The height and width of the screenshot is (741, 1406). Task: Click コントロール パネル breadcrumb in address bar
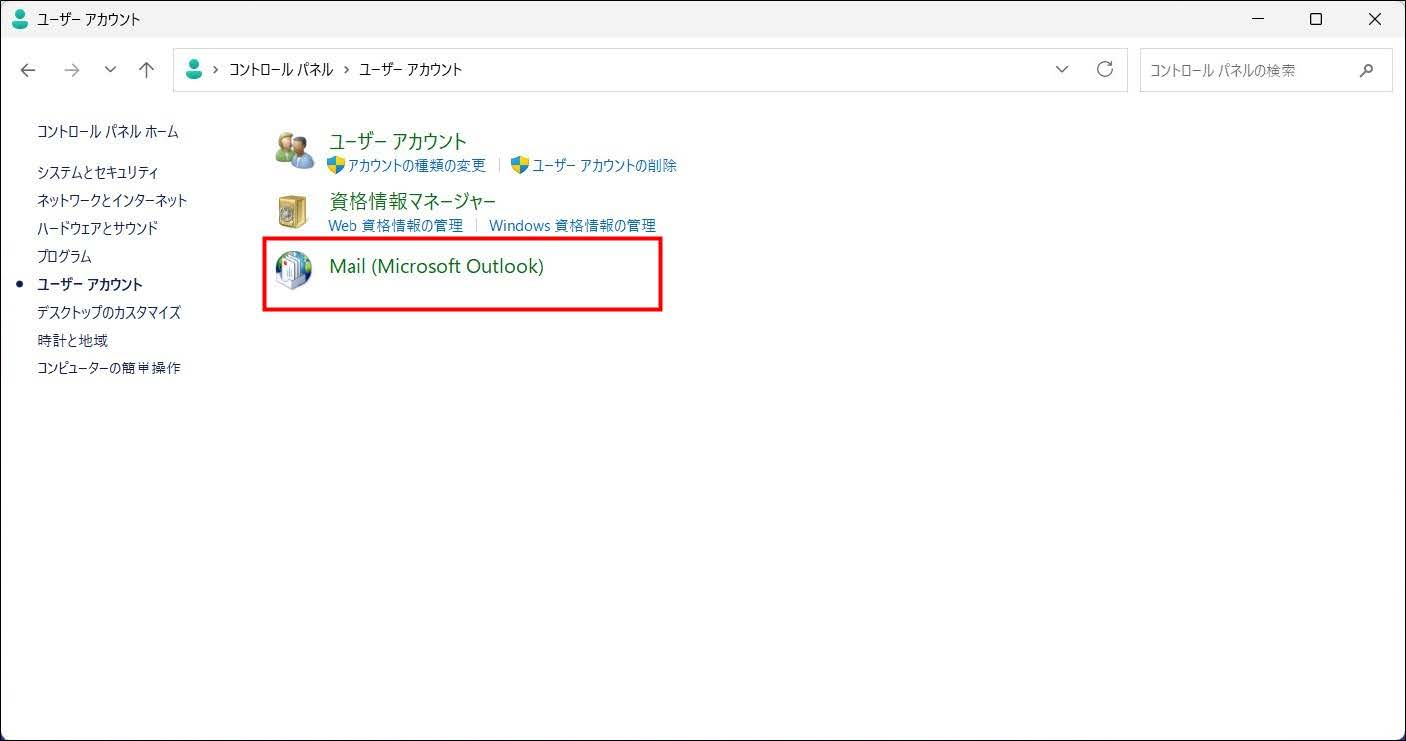coord(281,70)
